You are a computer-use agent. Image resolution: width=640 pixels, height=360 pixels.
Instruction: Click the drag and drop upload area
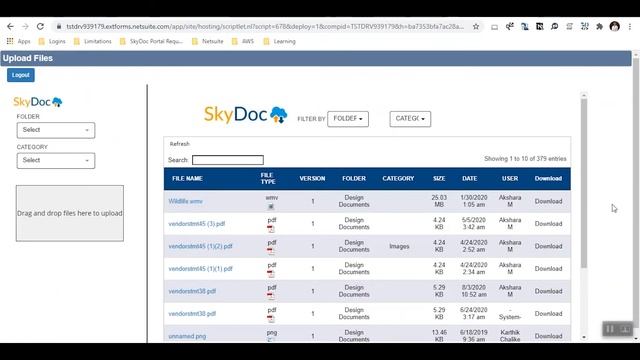click(70, 213)
